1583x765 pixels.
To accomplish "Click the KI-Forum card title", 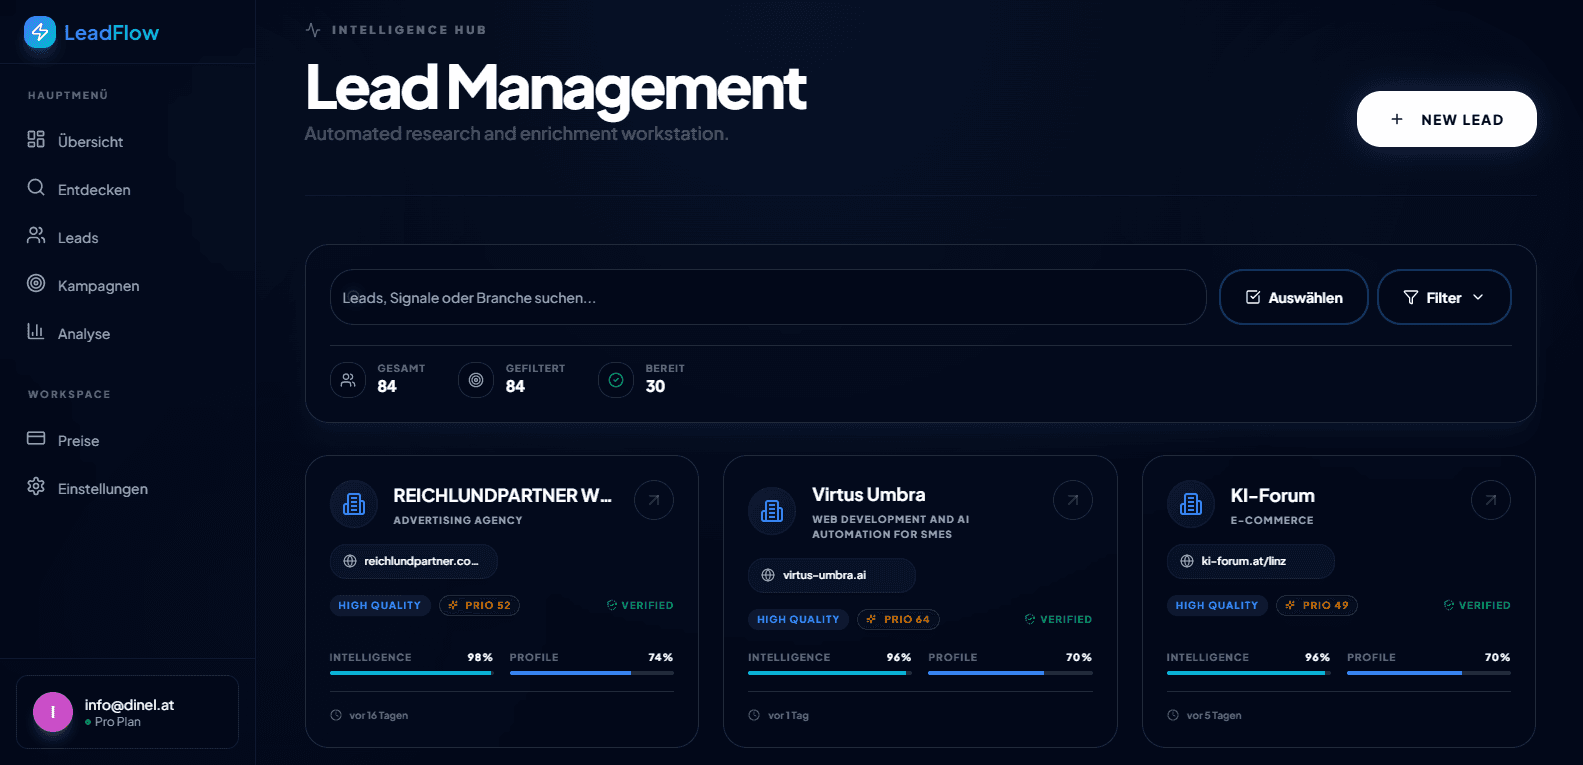I will pos(1272,495).
